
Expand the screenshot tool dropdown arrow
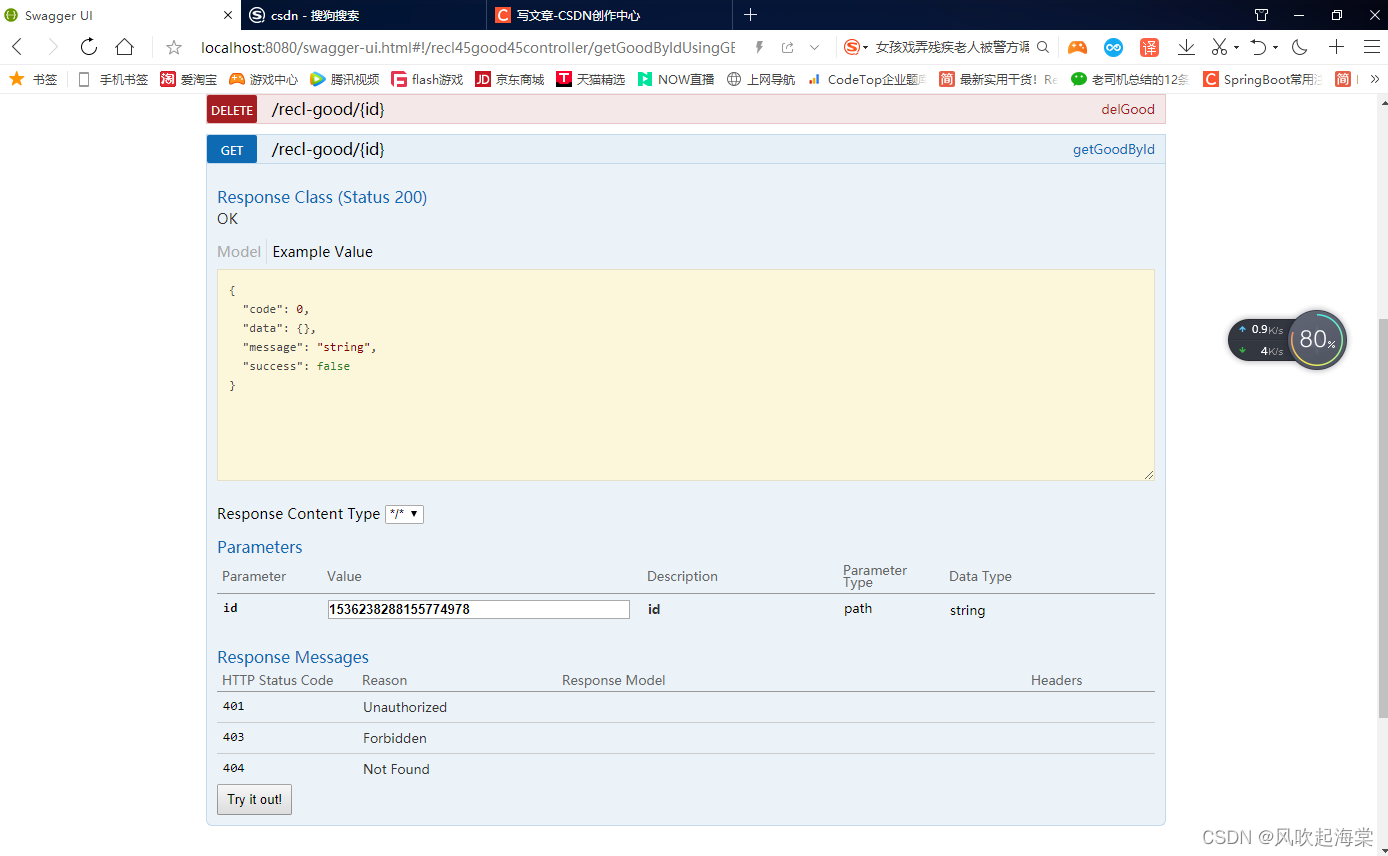click(1236, 48)
